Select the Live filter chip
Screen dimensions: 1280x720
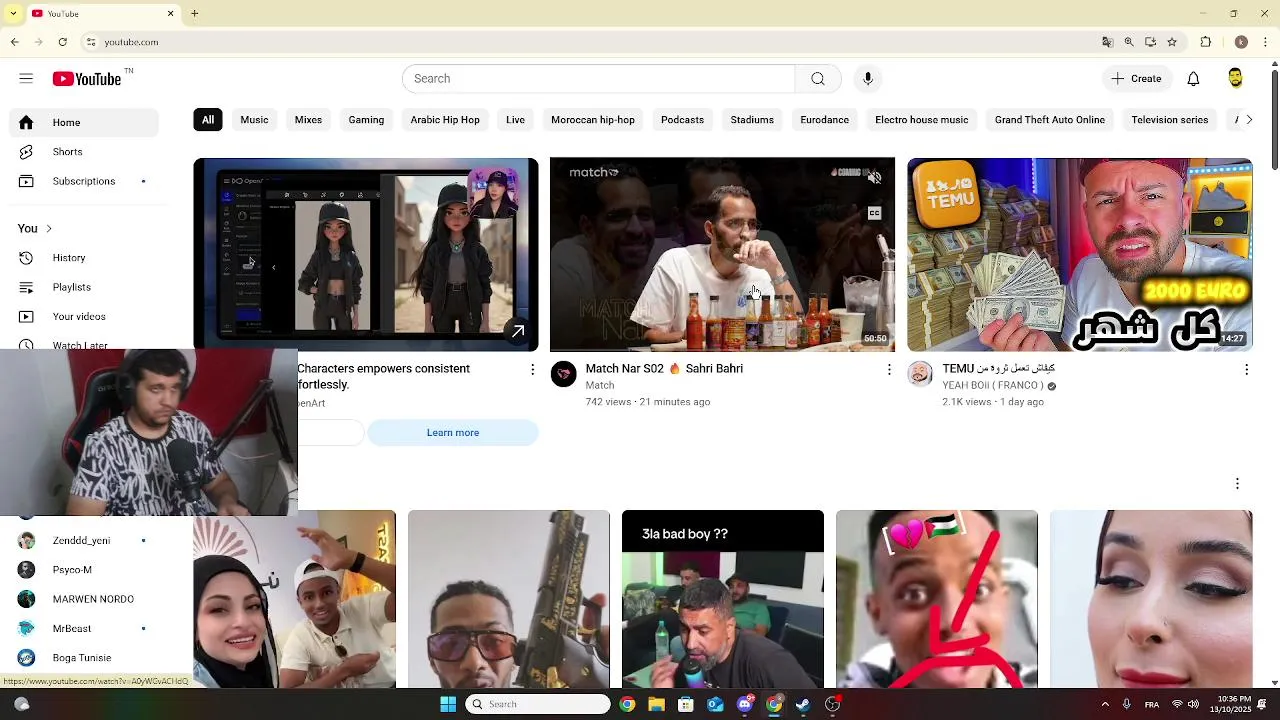click(515, 120)
